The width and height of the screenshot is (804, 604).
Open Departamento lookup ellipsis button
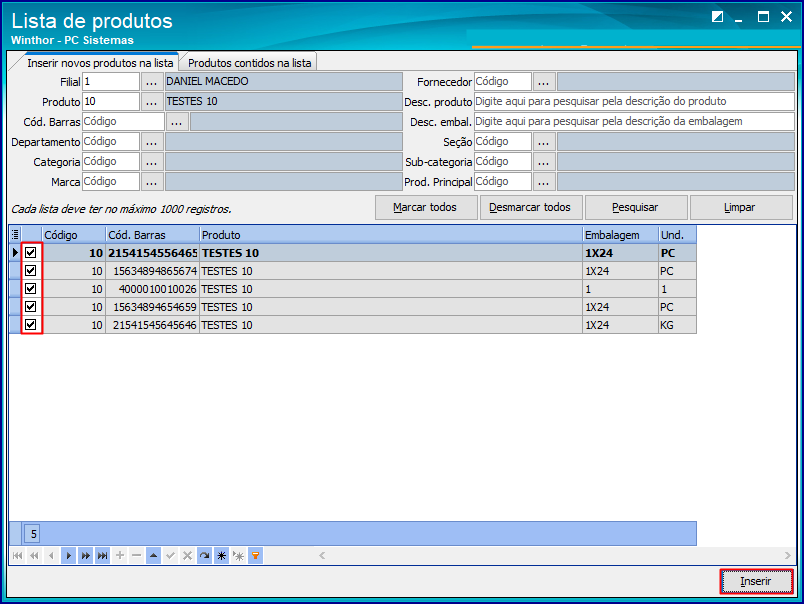coord(151,142)
